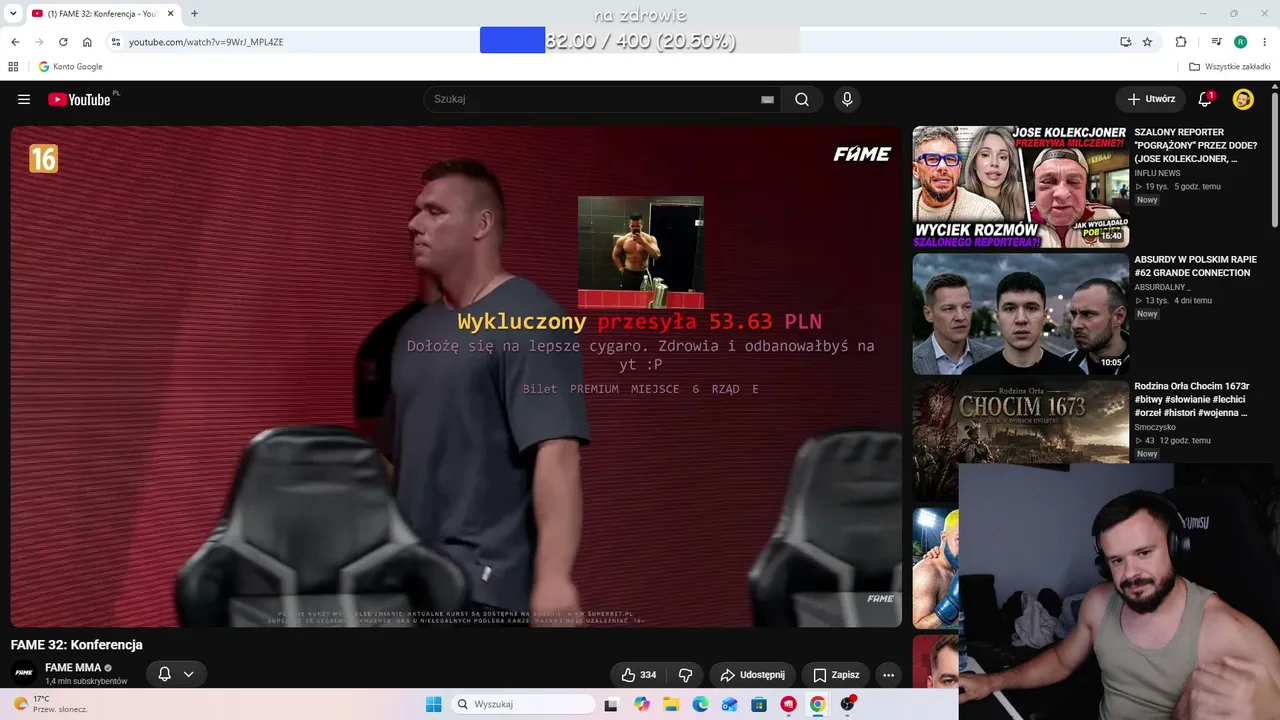Open the Konto Google bookmark
This screenshot has width=1280, height=720.
coord(70,67)
